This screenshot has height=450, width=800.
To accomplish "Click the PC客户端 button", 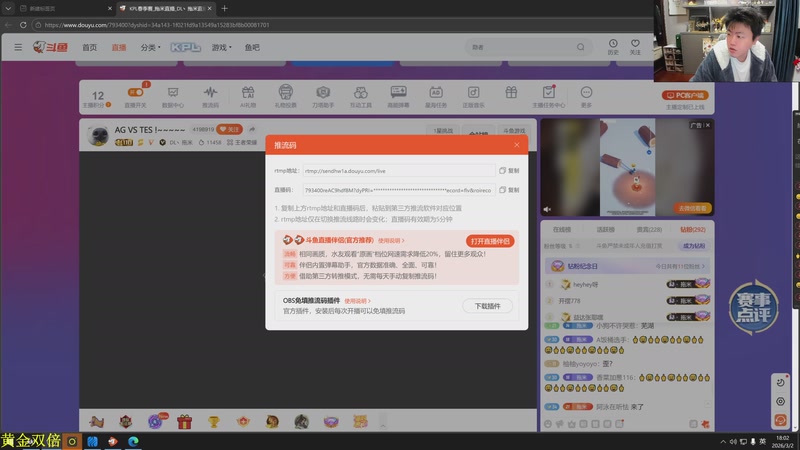I will tap(685, 95).
